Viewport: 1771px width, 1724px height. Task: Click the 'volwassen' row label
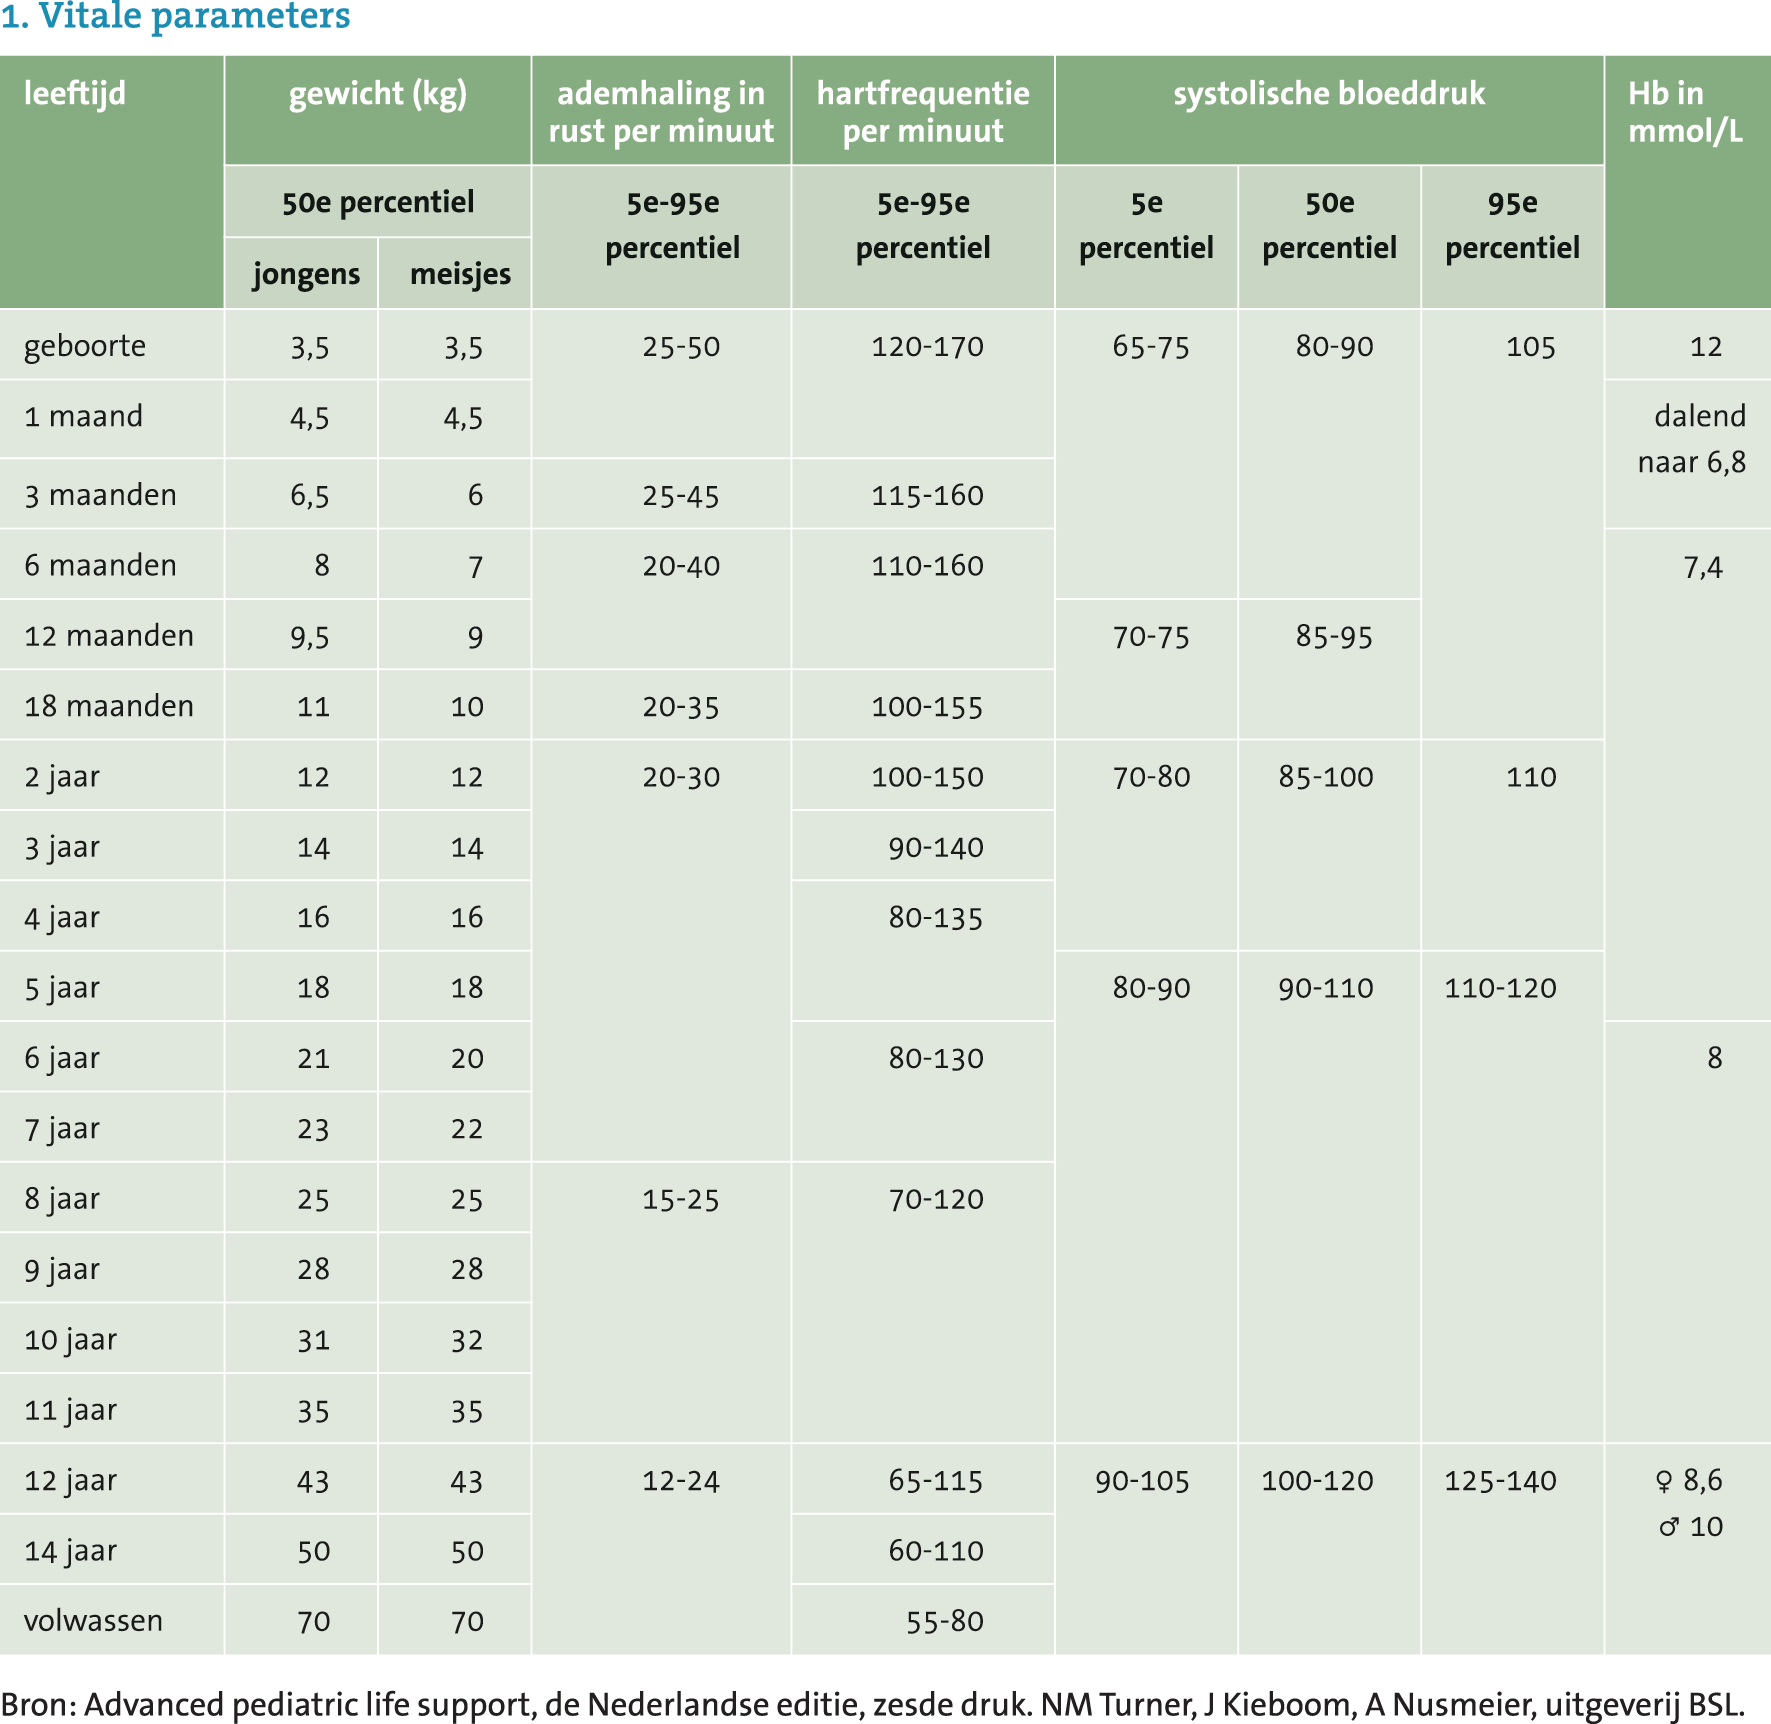(x=93, y=1621)
